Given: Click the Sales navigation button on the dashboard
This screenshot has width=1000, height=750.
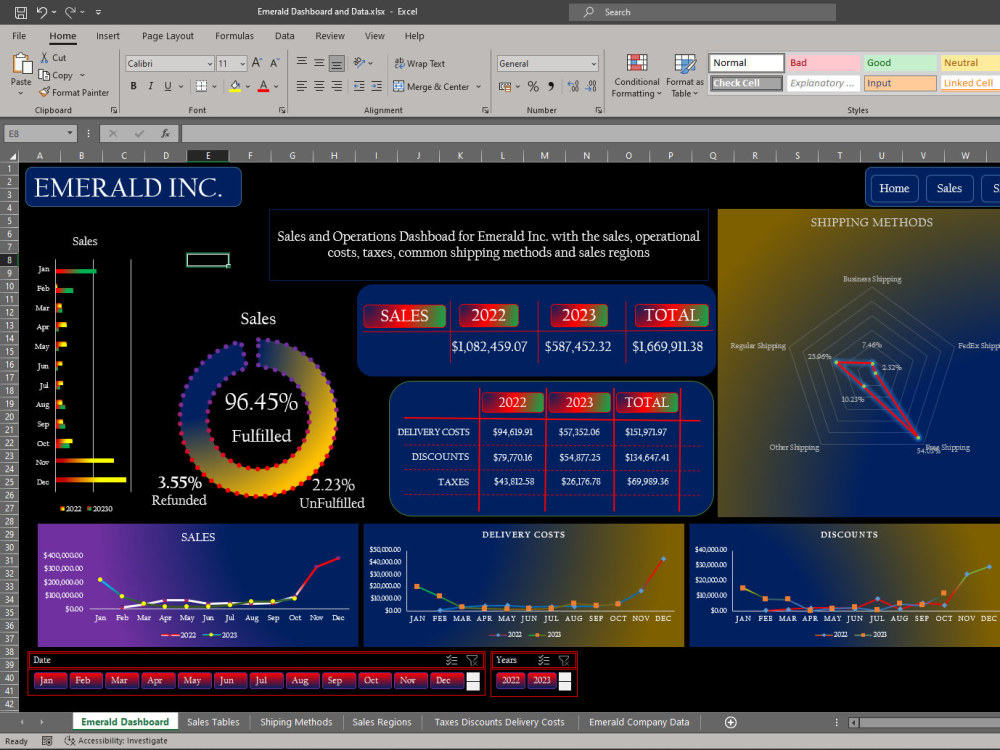Looking at the screenshot, I should pos(949,188).
